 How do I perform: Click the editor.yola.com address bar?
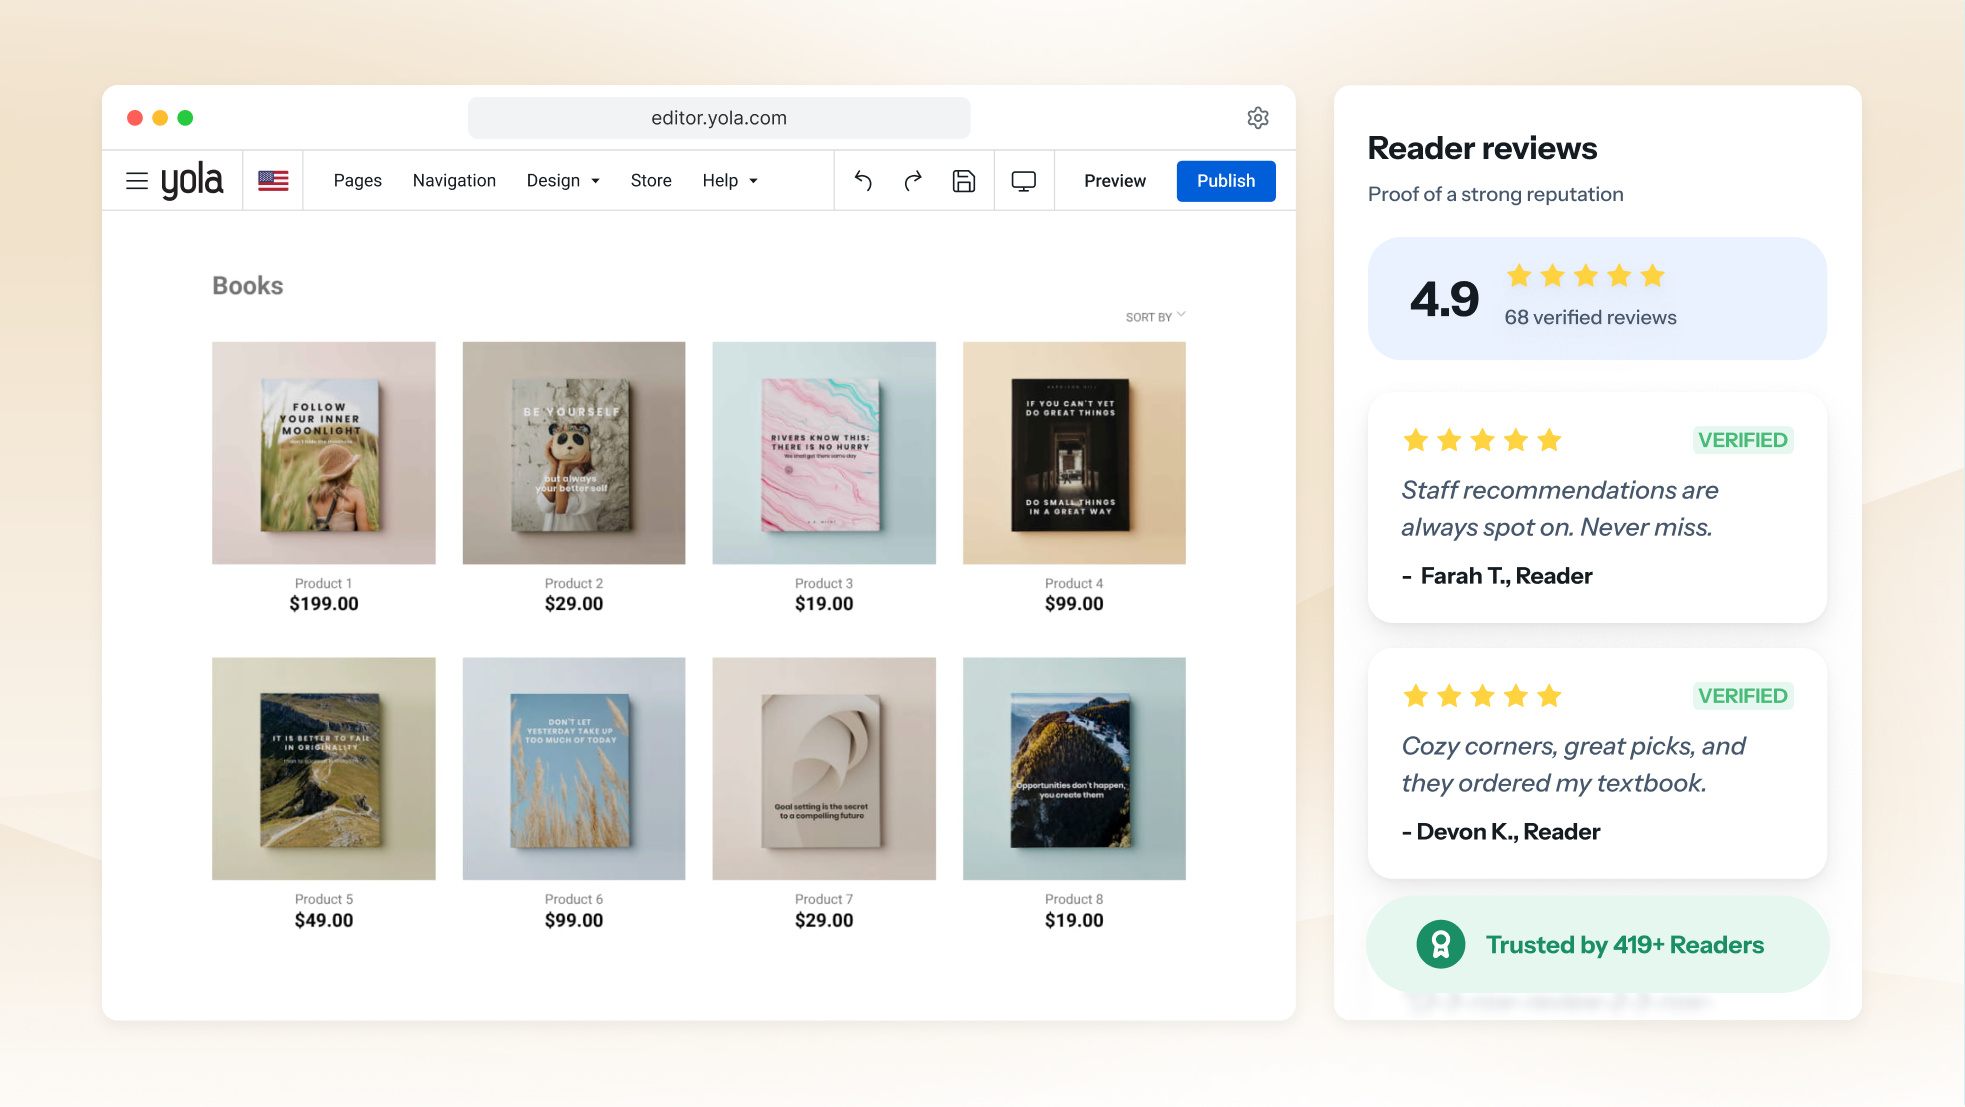[x=719, y=118]
